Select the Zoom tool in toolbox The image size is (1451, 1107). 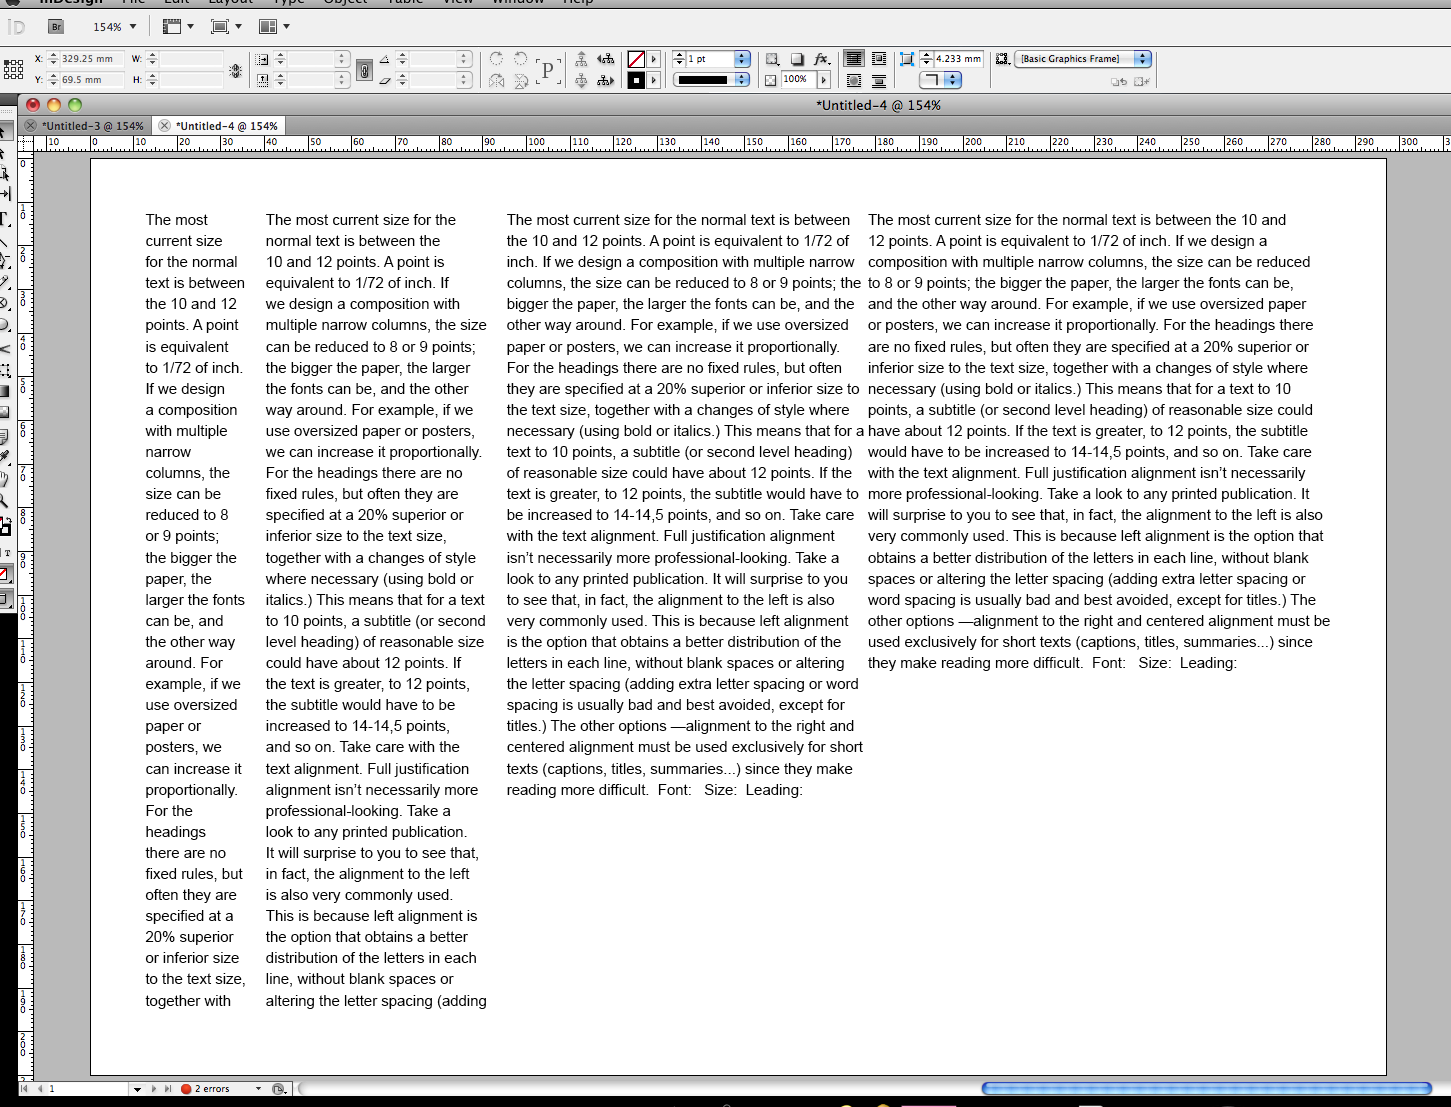[x=5, y=501]
